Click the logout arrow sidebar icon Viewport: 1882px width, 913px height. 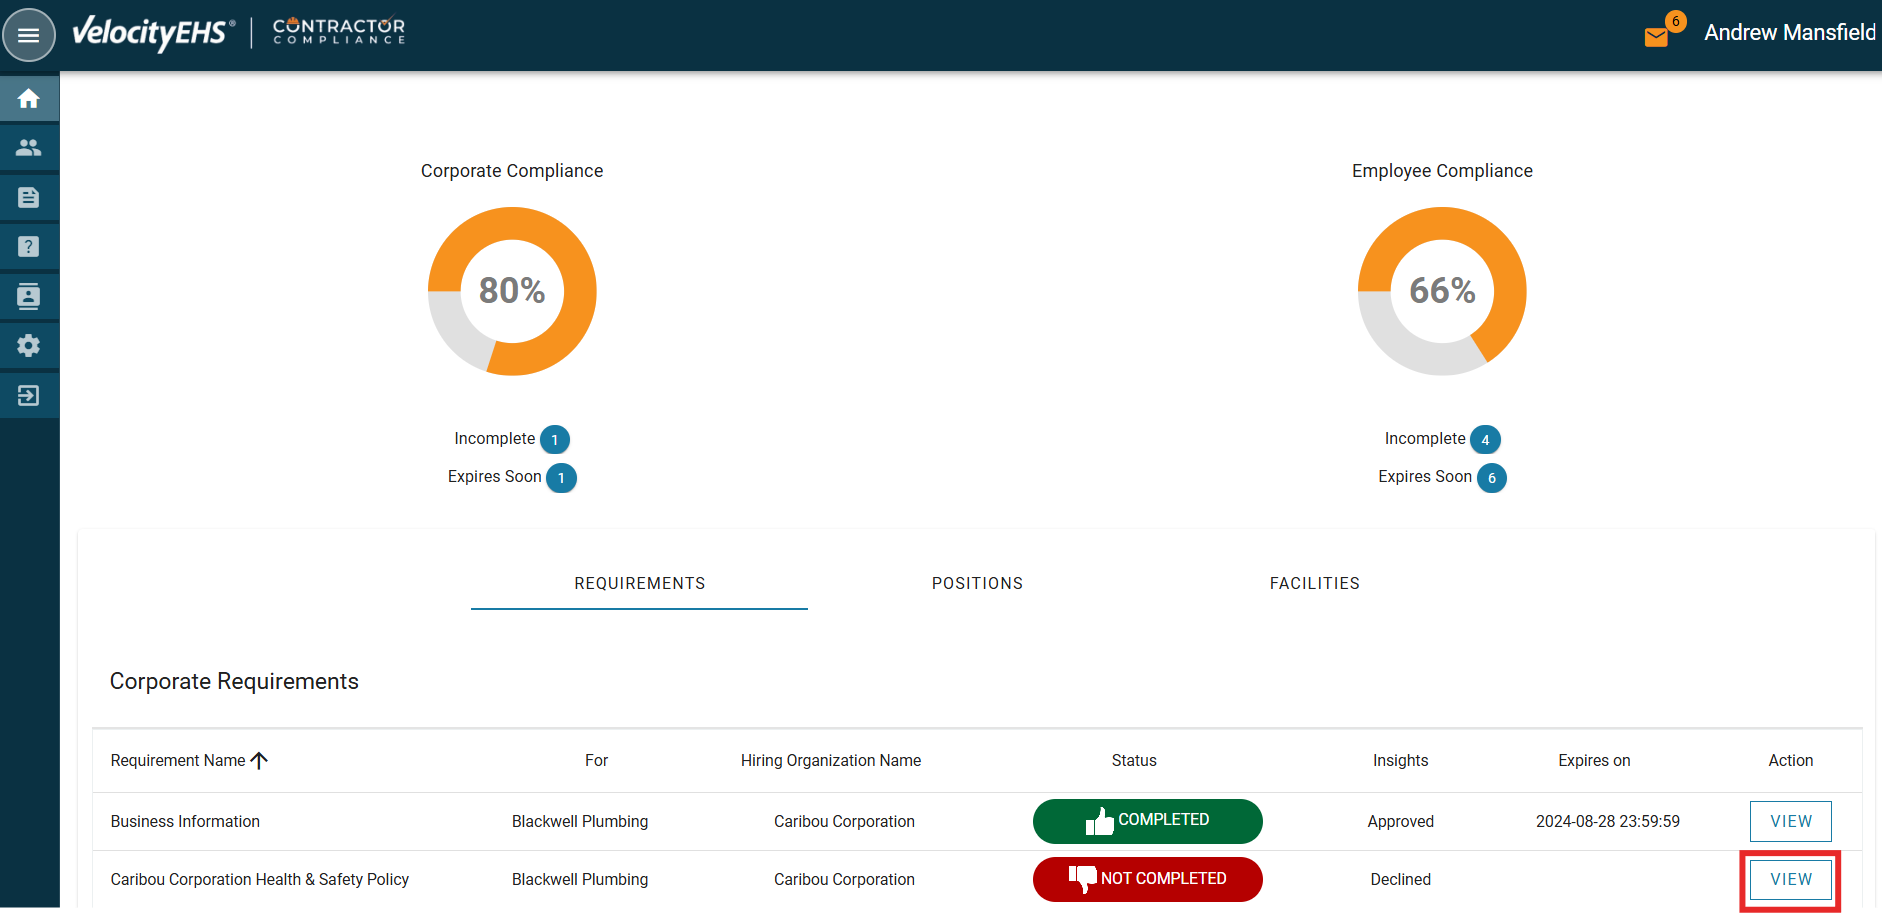click(x=29, y=396)
